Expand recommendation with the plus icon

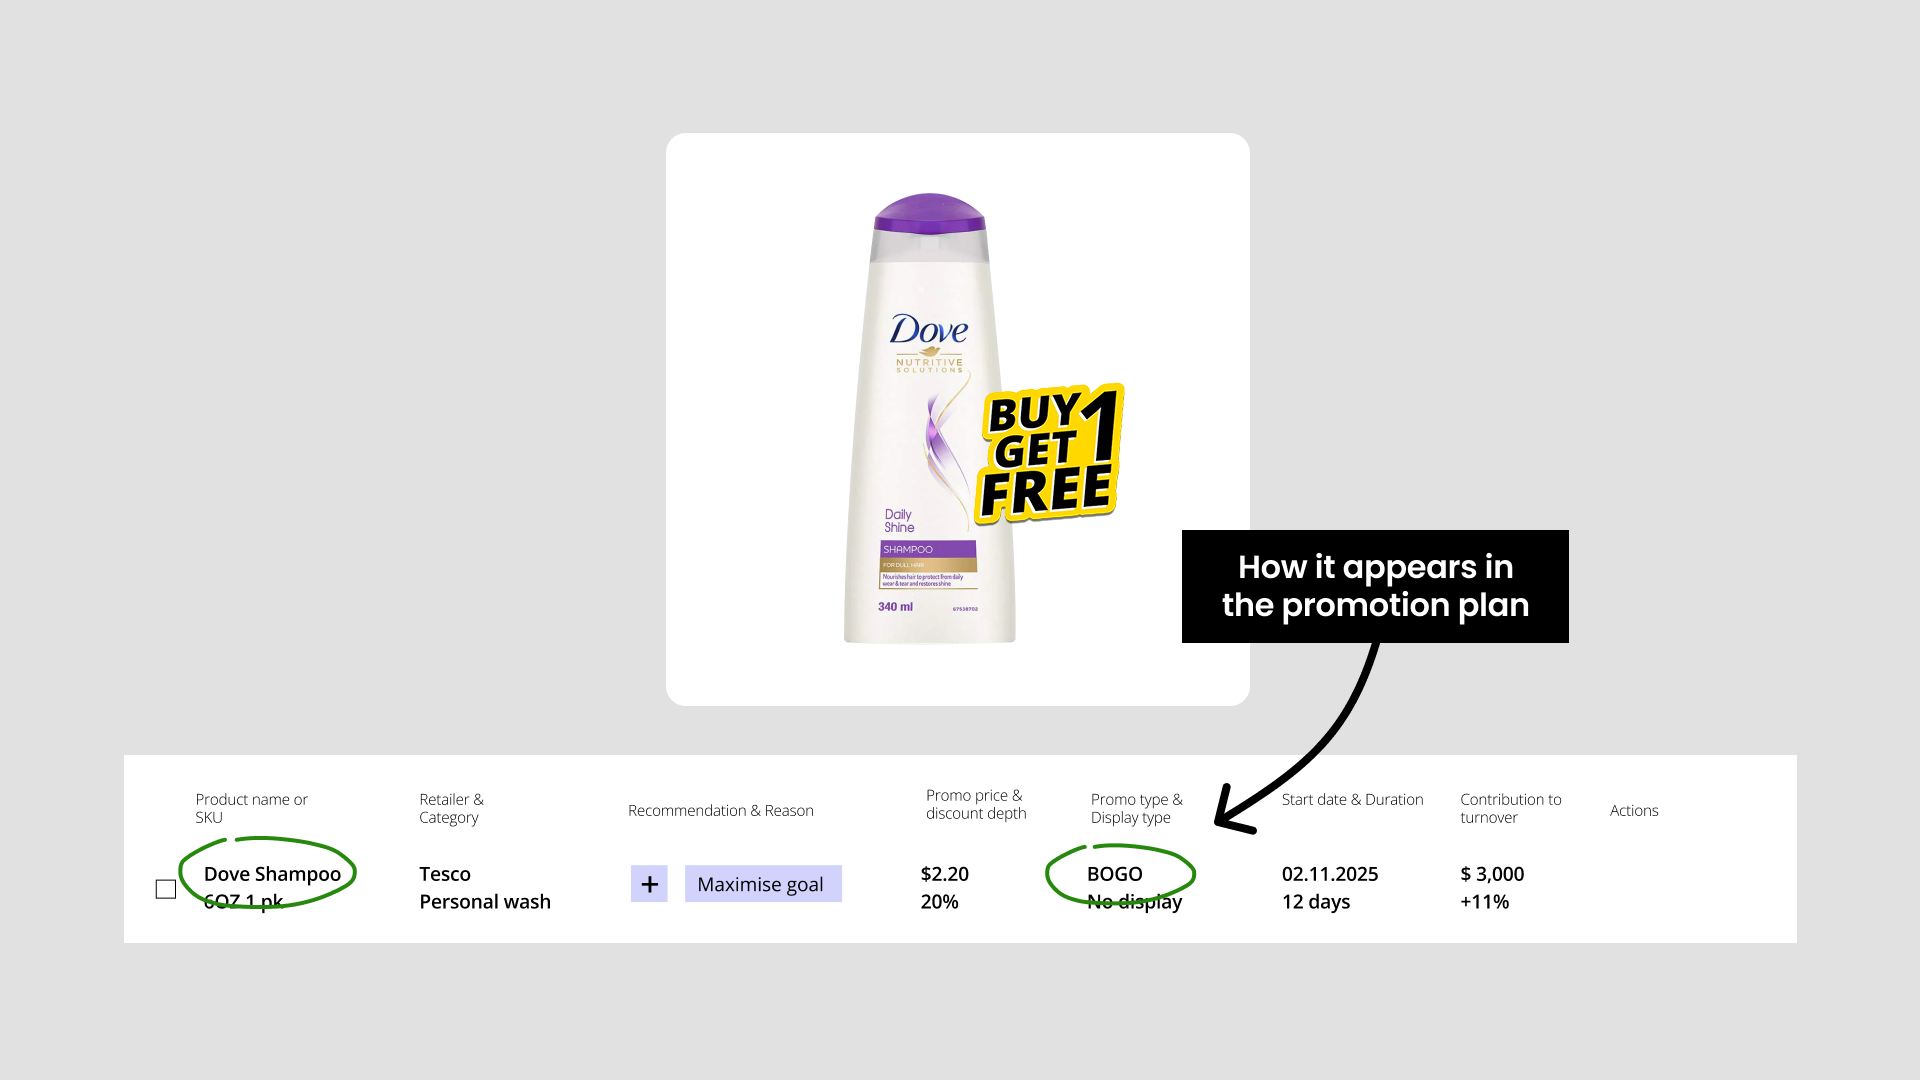coord(649,884)
